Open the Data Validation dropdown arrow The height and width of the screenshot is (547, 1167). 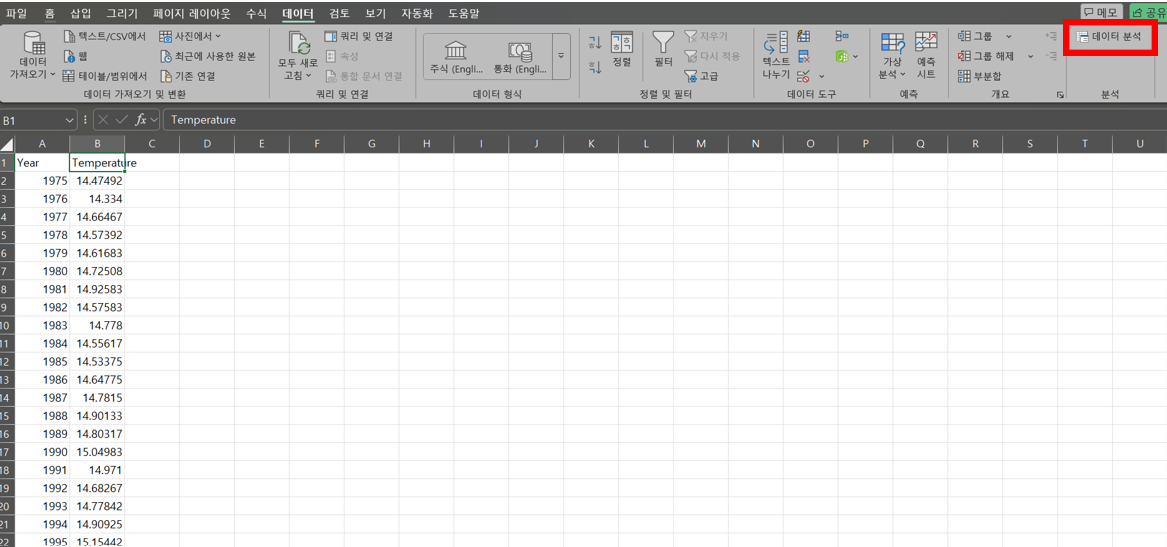(822, 76)
